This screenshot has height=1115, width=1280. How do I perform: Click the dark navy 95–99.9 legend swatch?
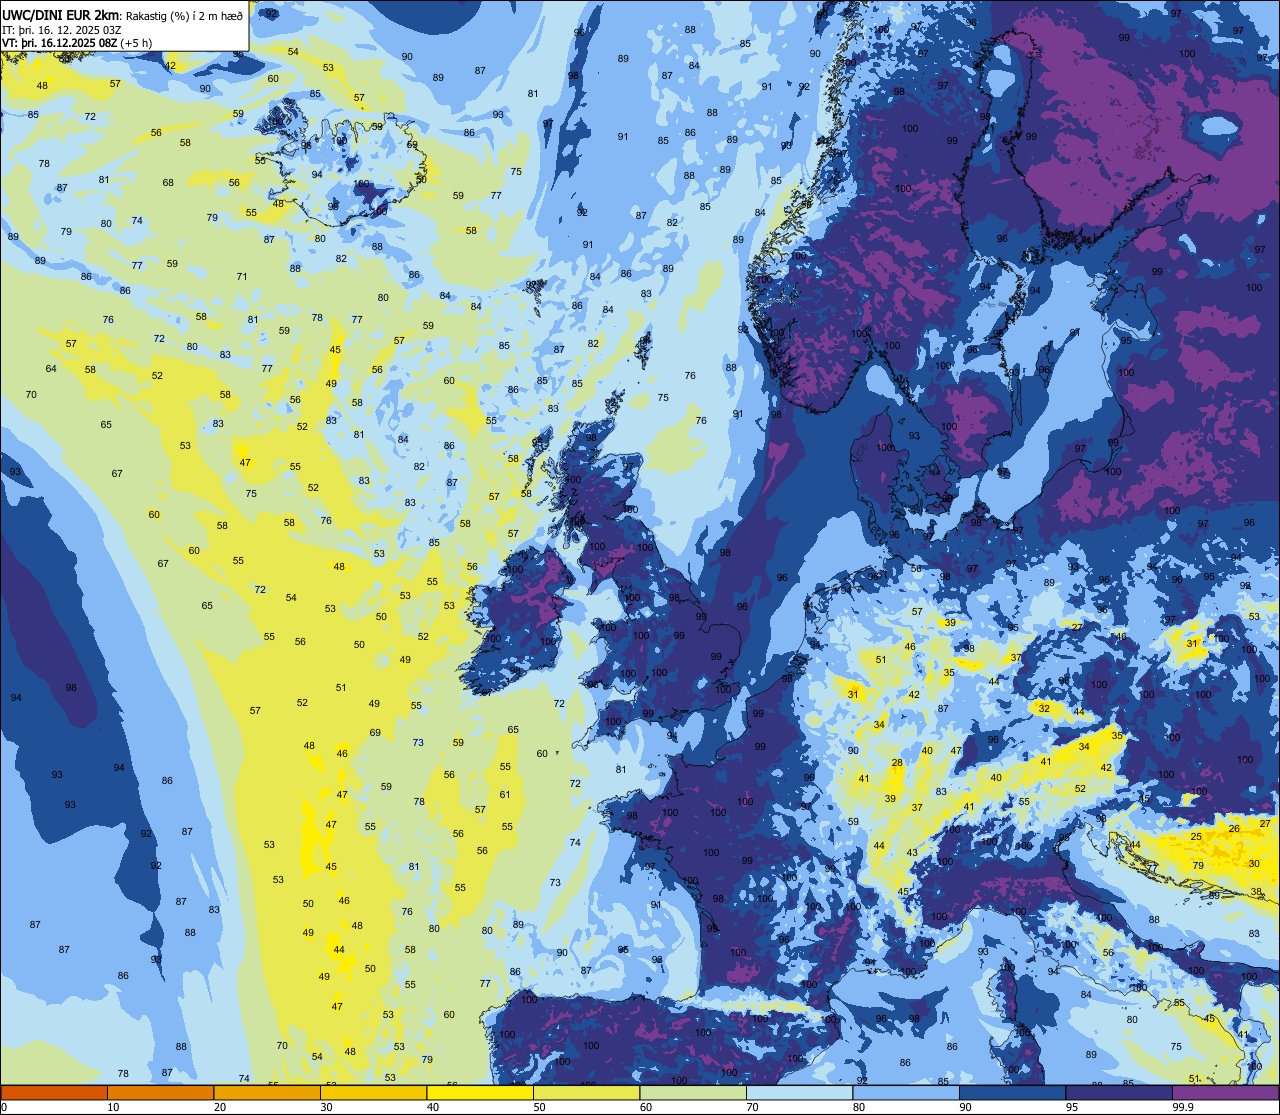(1119, 1092)
